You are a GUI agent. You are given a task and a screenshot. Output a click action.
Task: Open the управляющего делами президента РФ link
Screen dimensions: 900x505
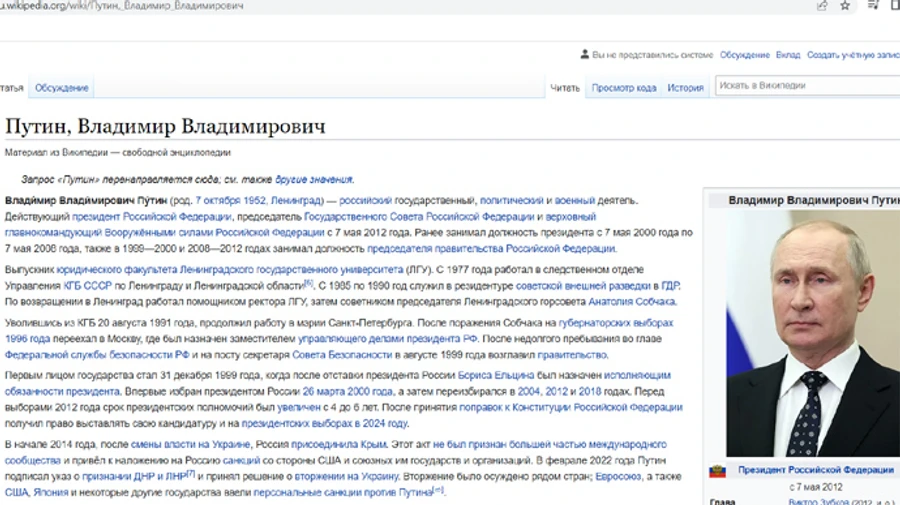tap(387, 339)
